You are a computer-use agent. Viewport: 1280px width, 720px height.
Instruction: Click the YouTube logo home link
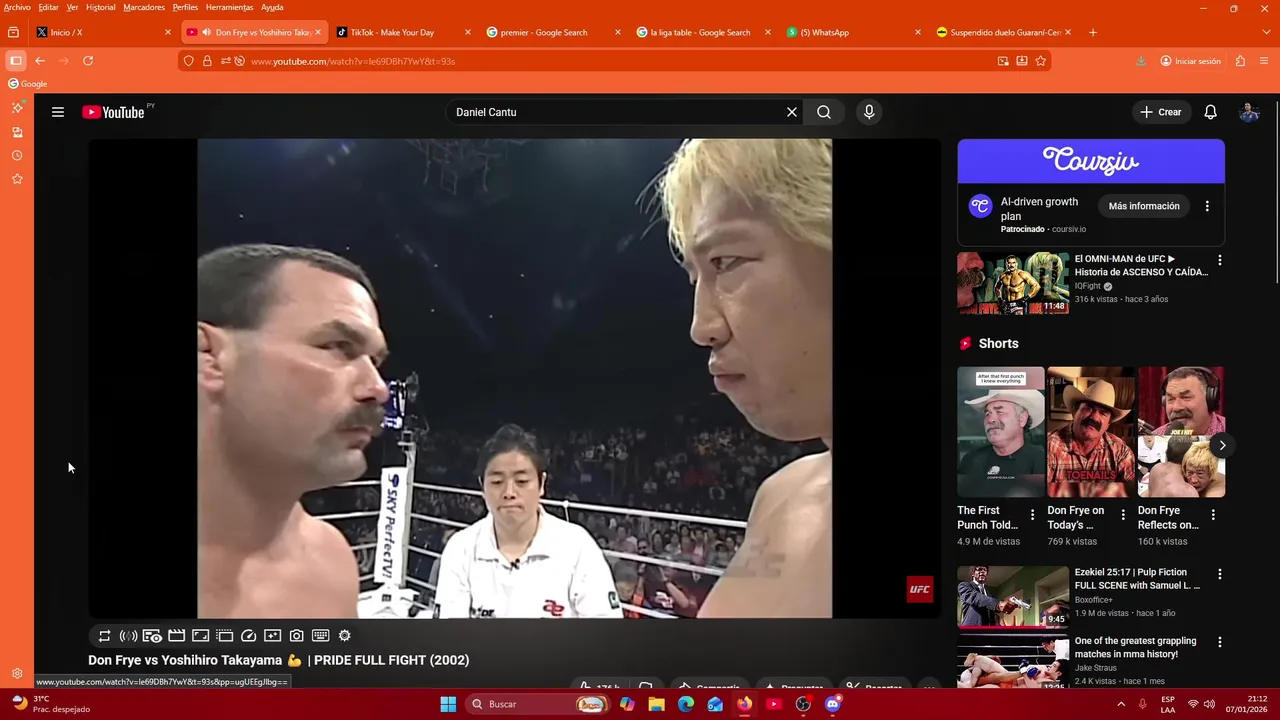tap(113, 112)
